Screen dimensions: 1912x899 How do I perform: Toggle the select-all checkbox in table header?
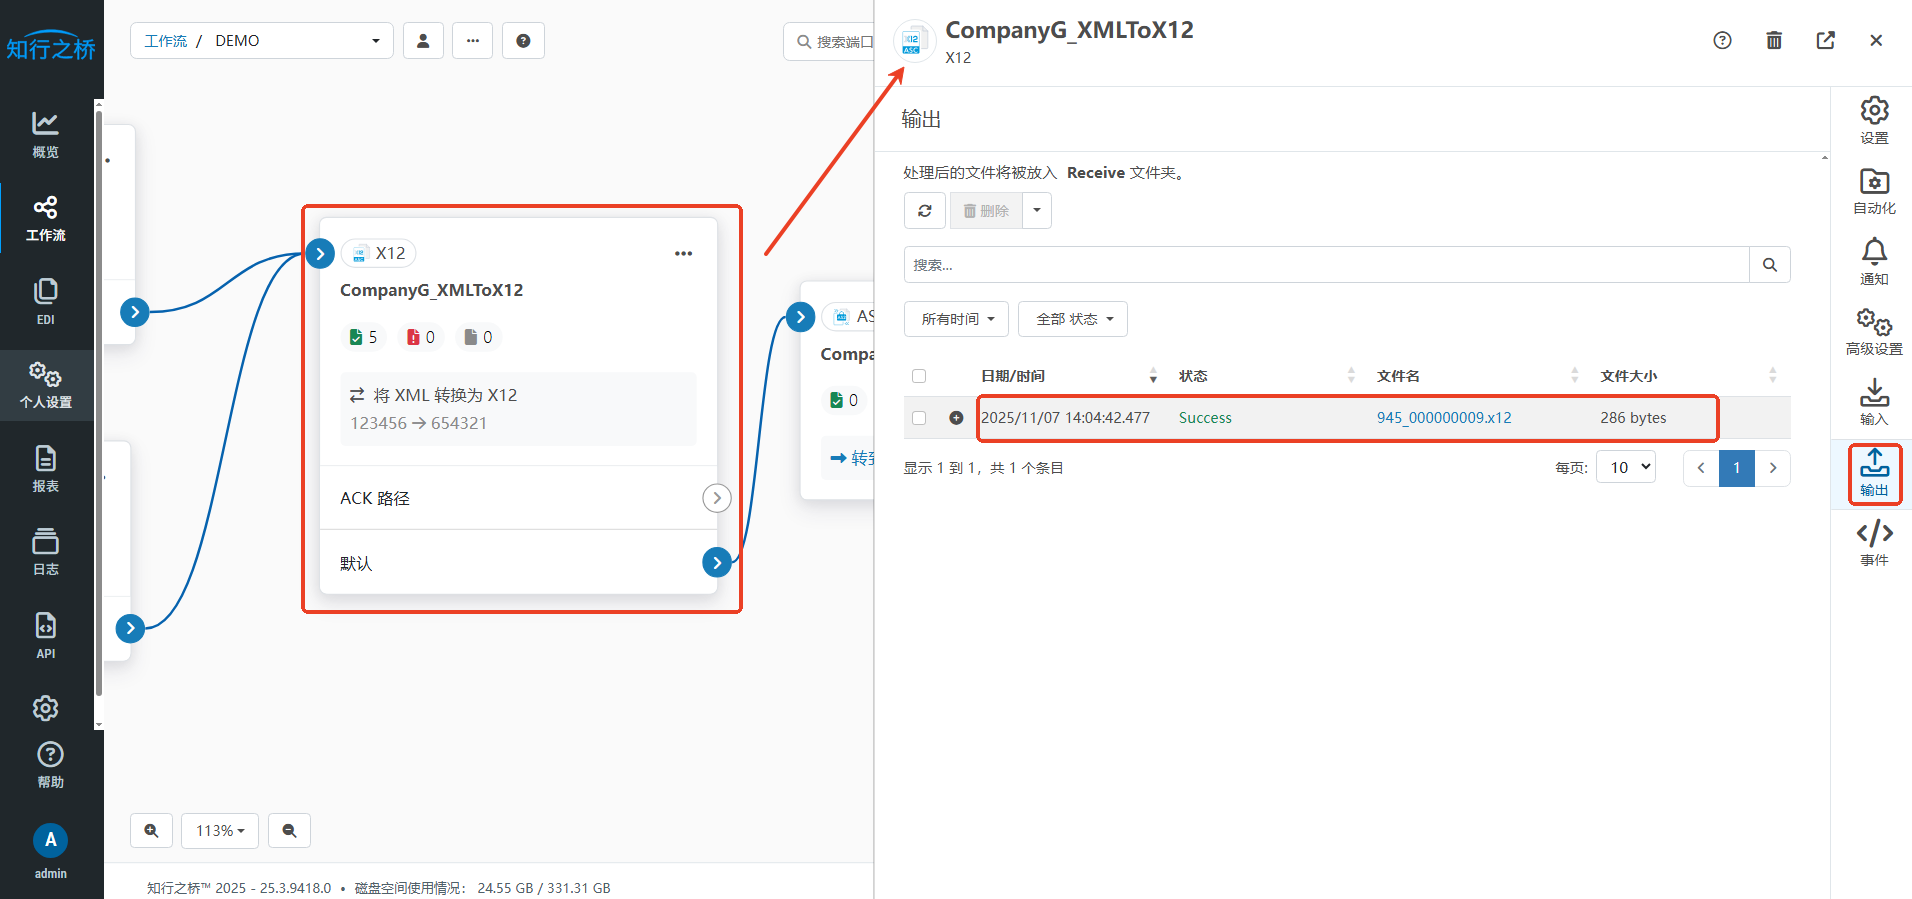tap(919, 376)
